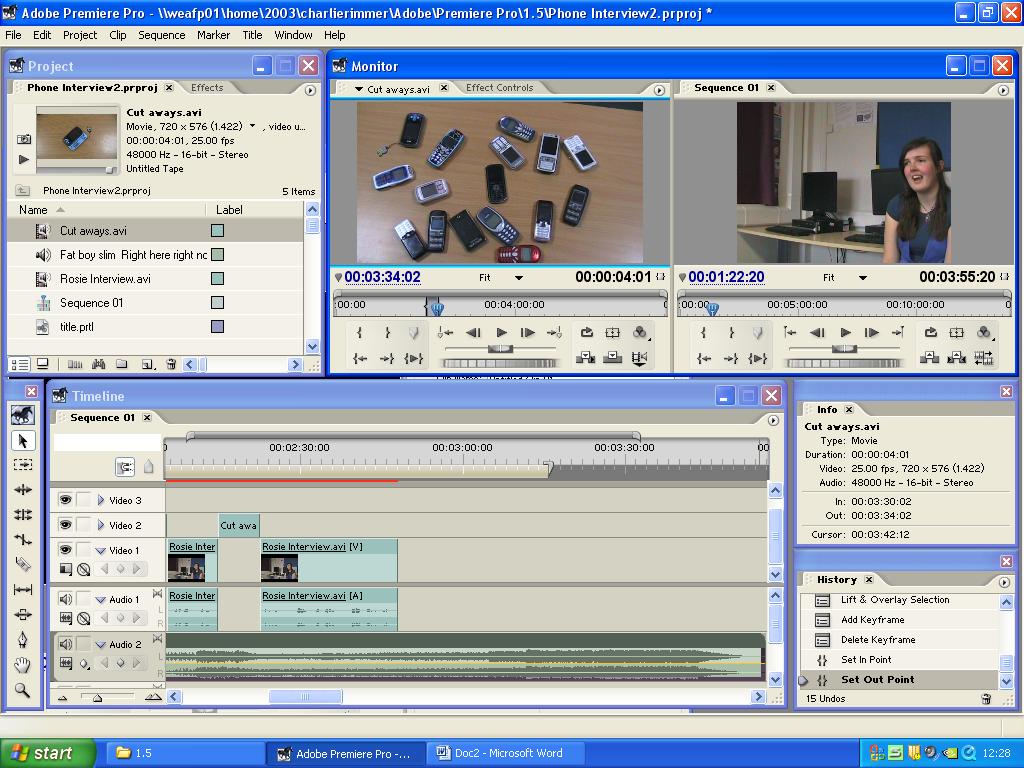Click Set unnumbered marker in Timeline
This screenshot has height=768, width=1024.
pos(149,467)
